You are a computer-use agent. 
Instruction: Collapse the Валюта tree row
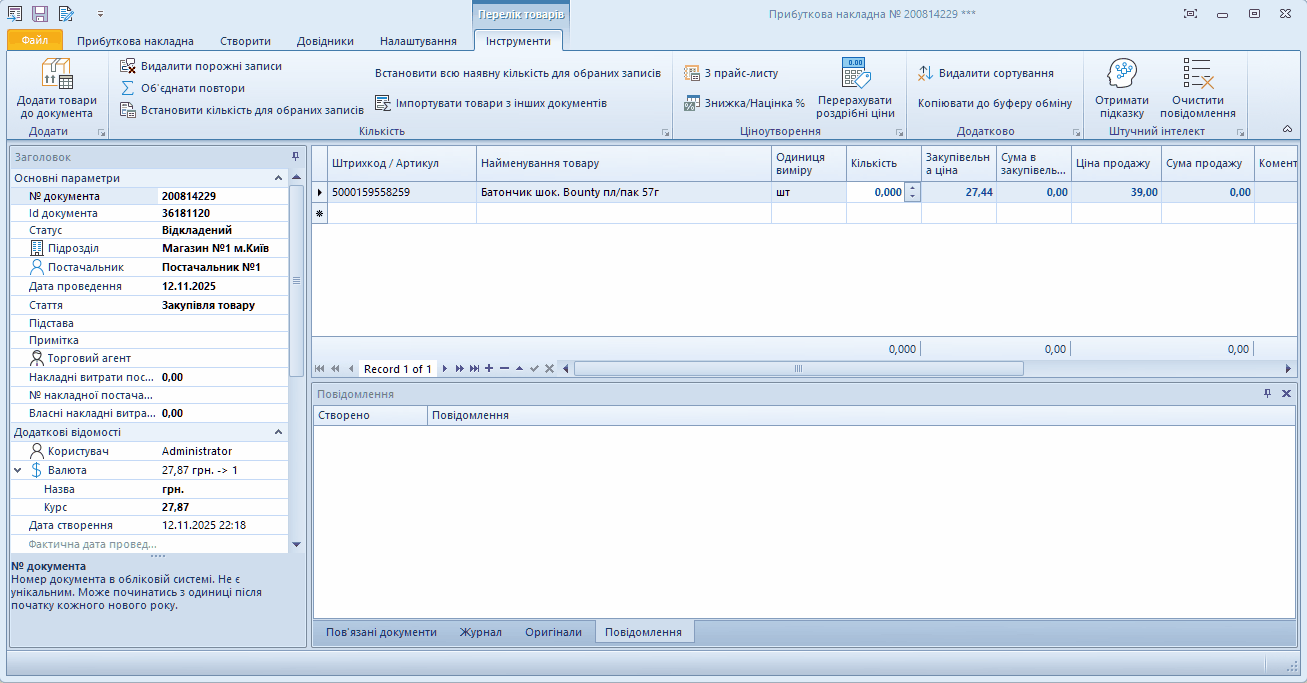18,470
